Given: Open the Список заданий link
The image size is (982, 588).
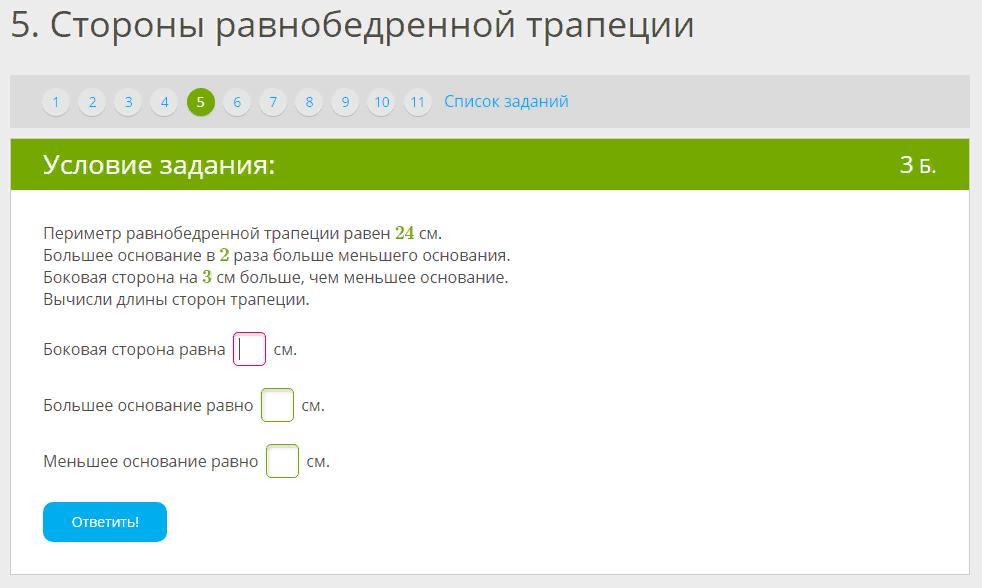Looking at the screenshot, I should pos(506,102).
